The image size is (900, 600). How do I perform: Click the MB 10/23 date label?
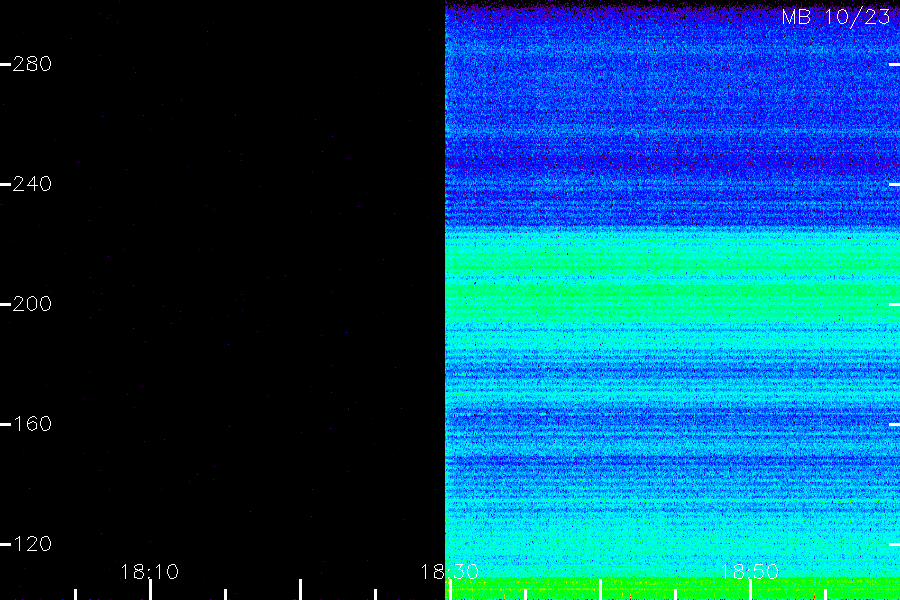click(836, 17)
